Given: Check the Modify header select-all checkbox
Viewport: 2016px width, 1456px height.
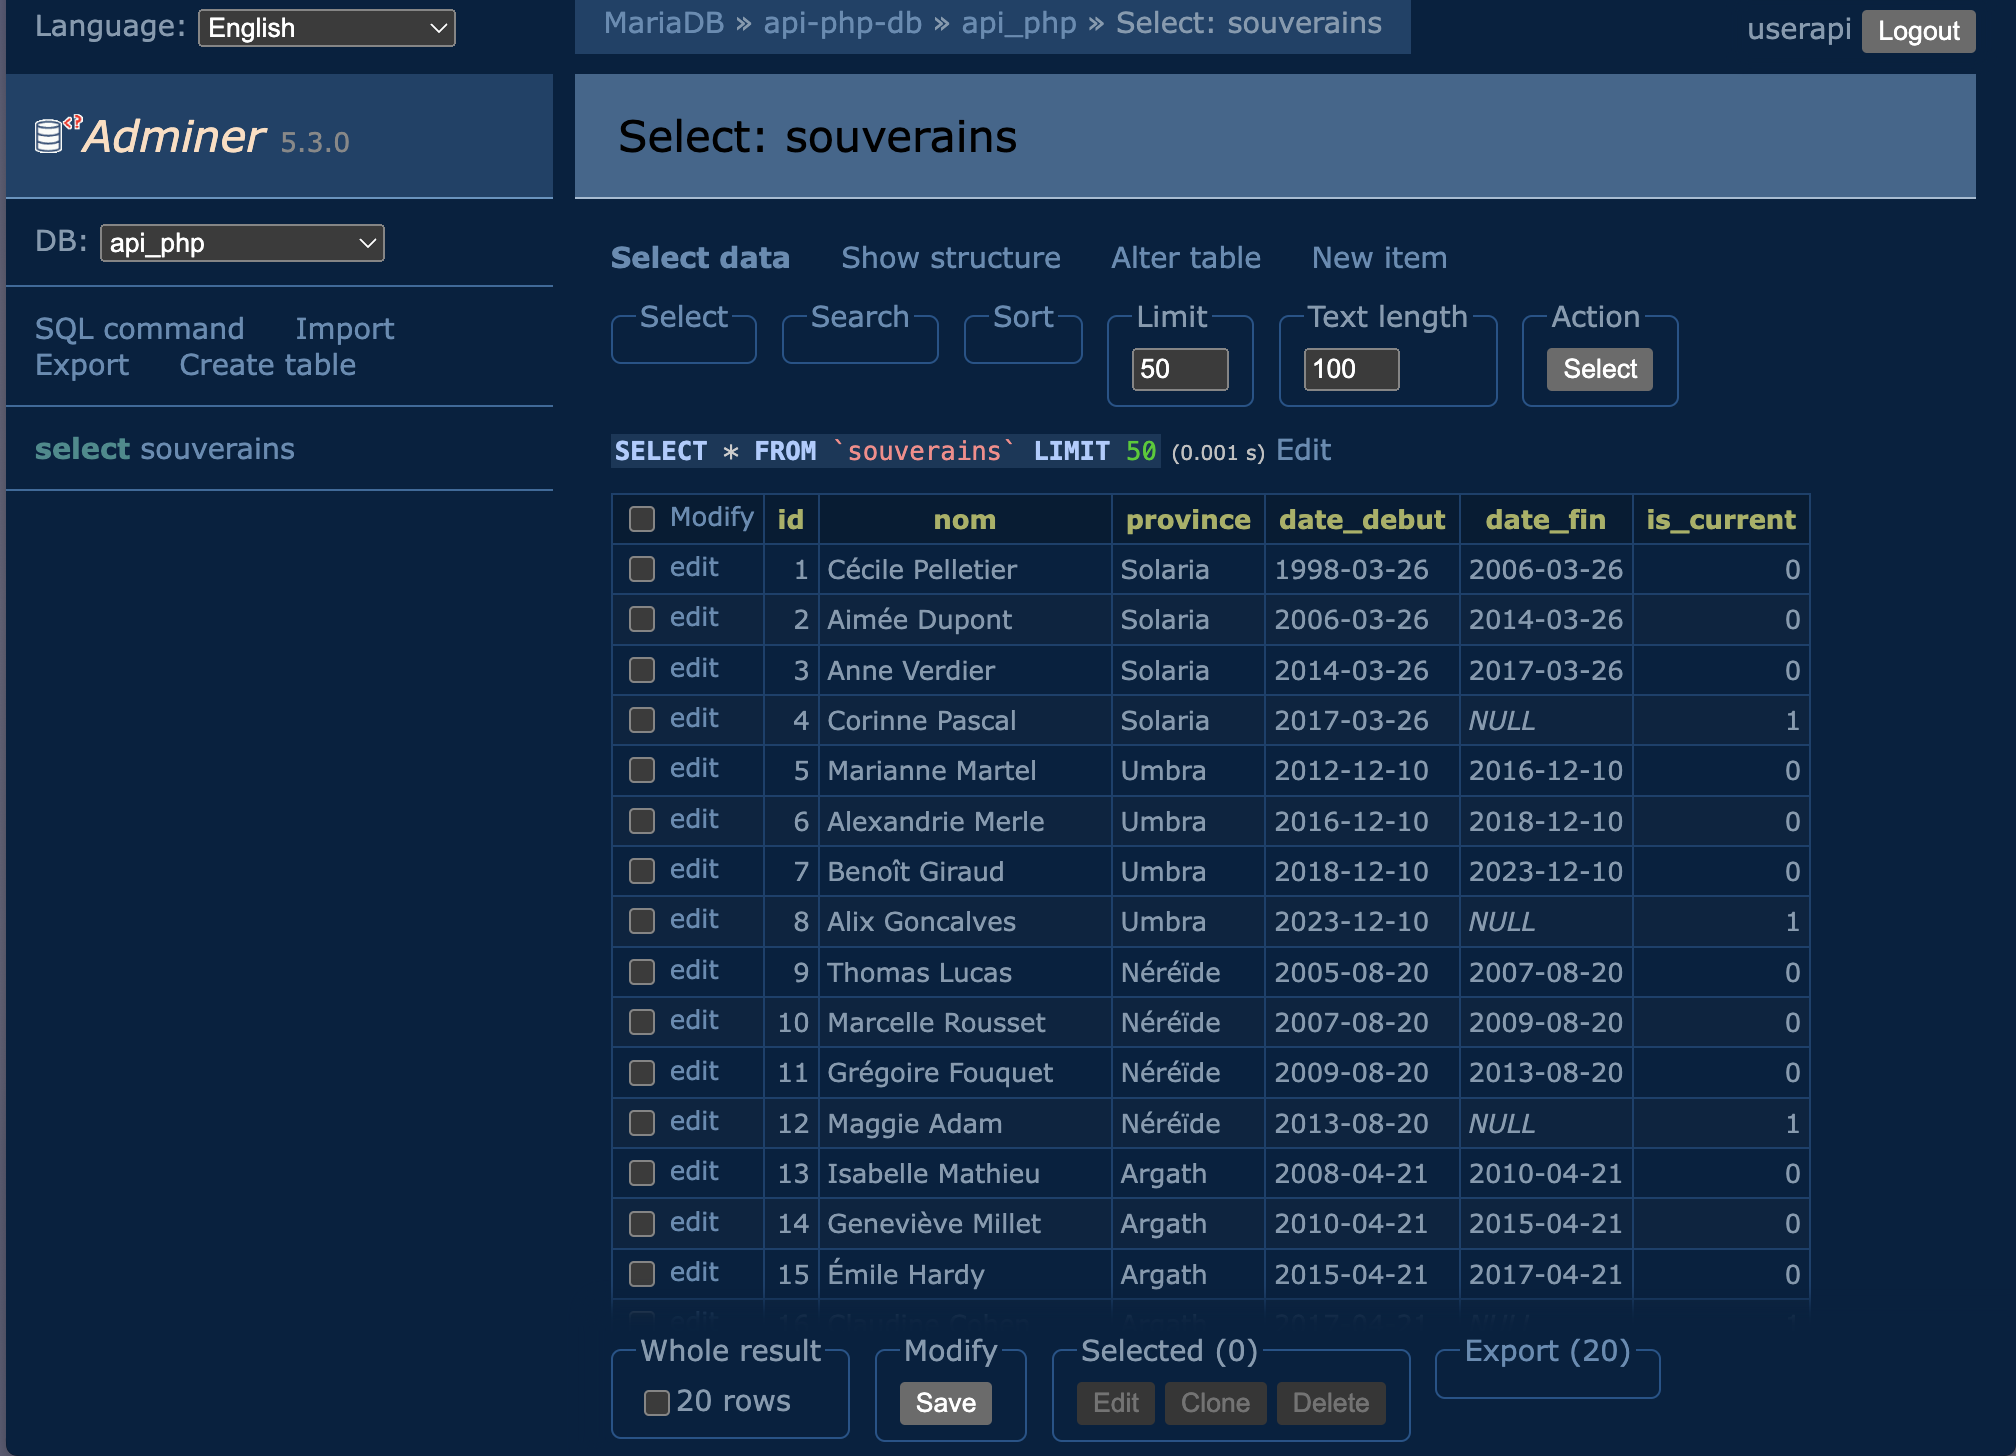Looking at the screenshot, I should (642, 519).
